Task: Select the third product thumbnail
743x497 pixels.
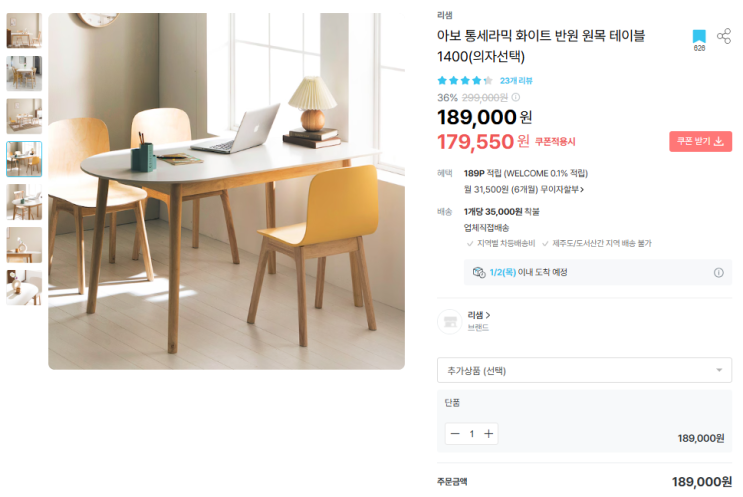Action: coord(24,117)
